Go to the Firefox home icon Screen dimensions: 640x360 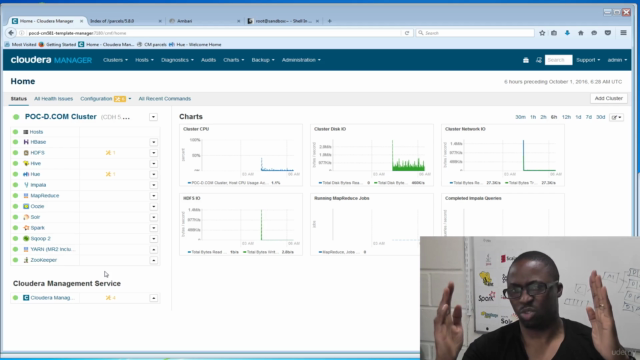[581, 33]
